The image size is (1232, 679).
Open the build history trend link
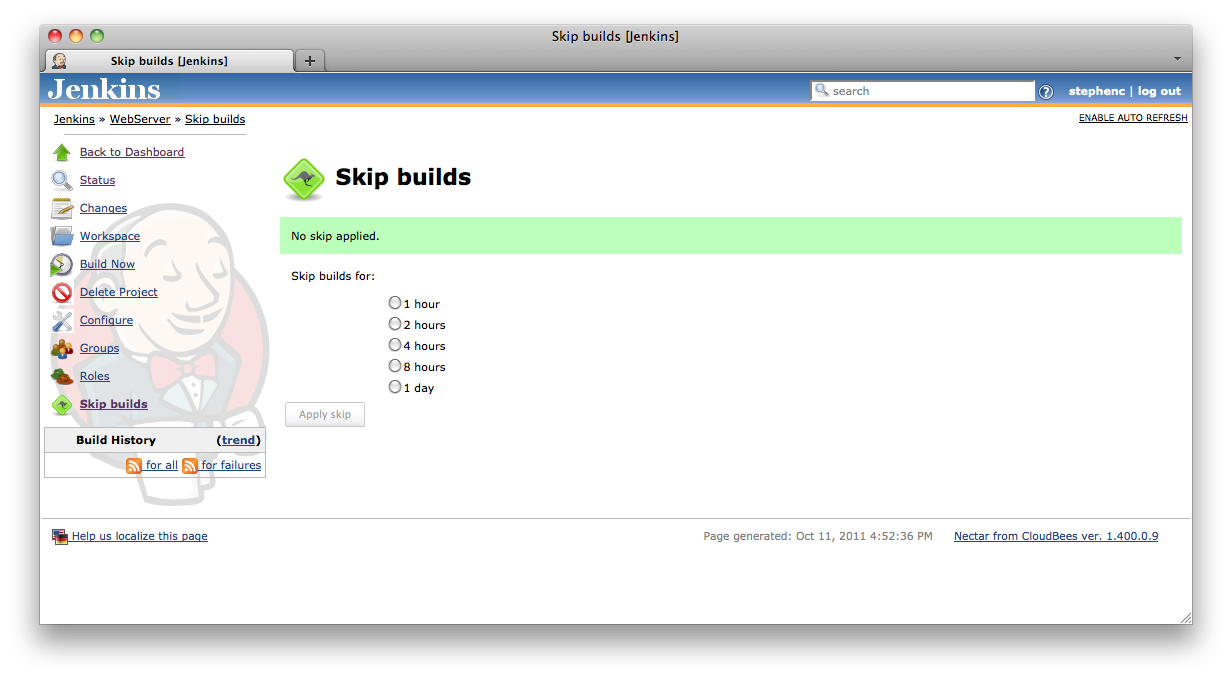239,440
